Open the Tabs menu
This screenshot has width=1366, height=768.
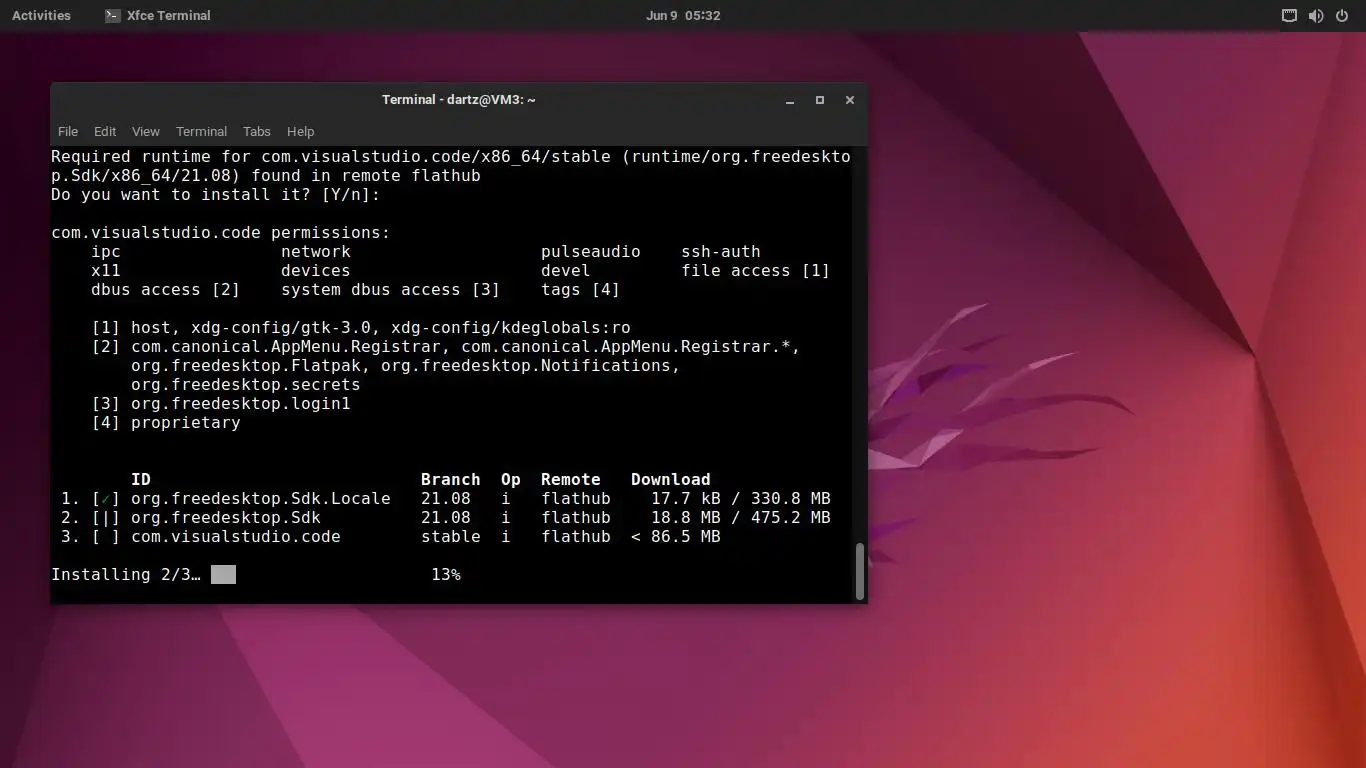pyautogui.click(x=257, y=131)
